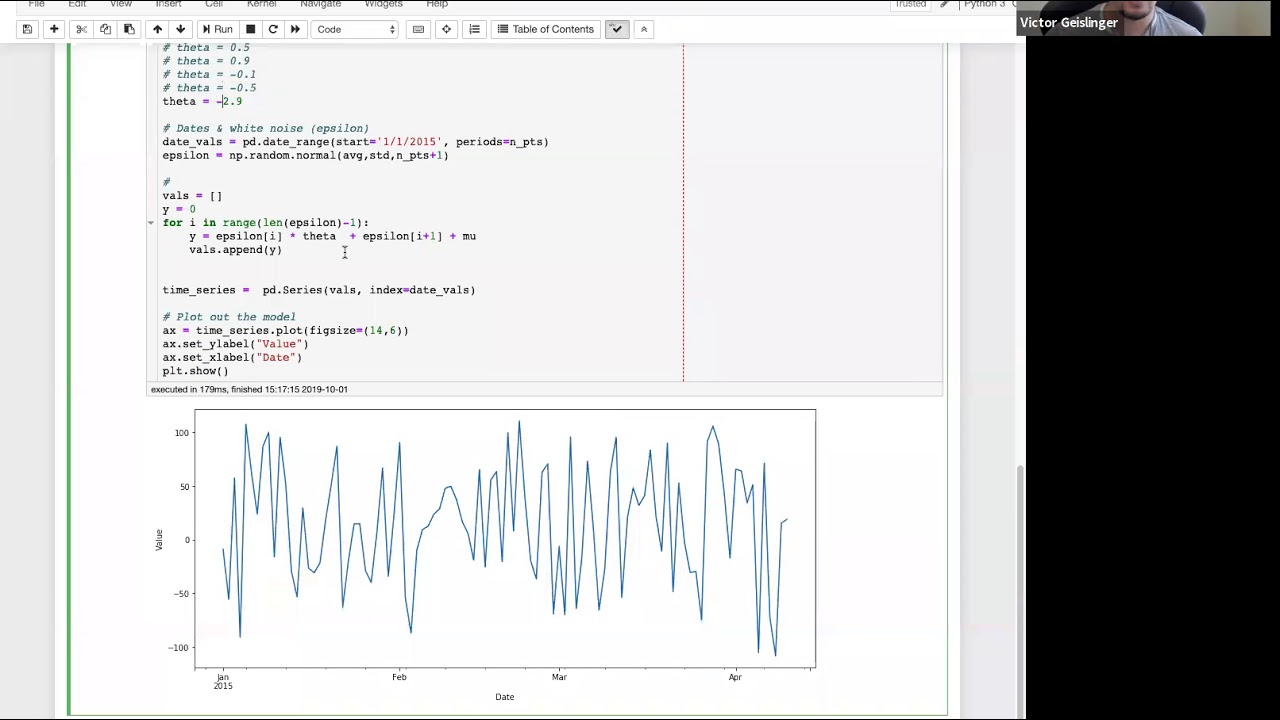The image size is (1280, 720).
Task: Collapse the toolbar with the double chevron
Action: click(x=644, y=29)
